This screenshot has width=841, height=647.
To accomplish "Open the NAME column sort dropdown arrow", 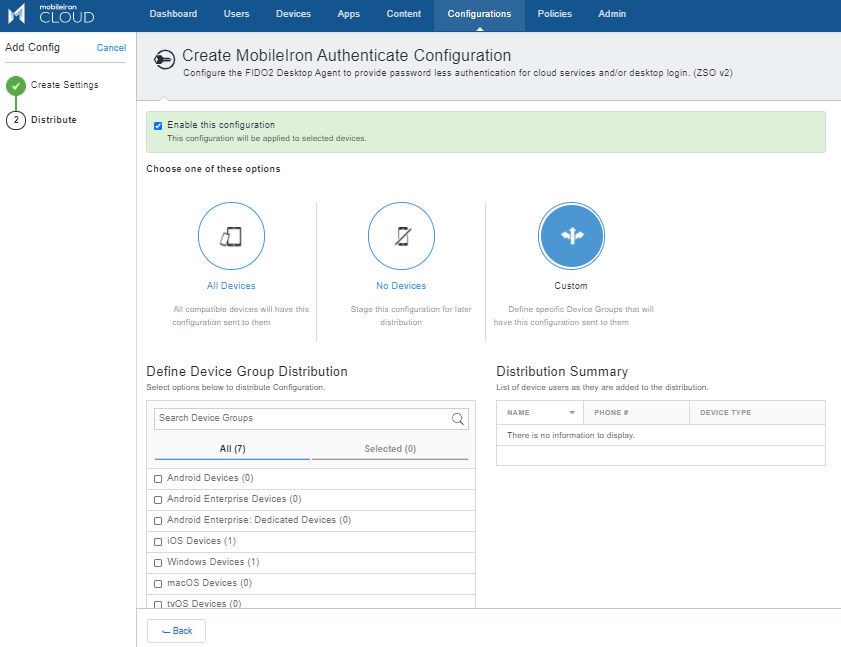I will coord(572,413).
